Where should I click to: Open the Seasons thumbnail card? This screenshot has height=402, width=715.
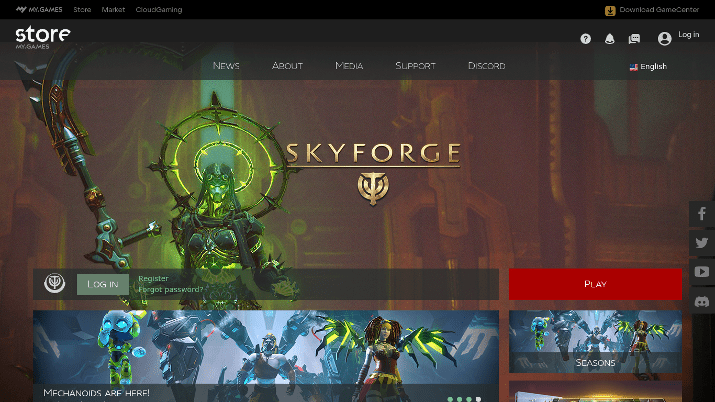pos(595,342)
